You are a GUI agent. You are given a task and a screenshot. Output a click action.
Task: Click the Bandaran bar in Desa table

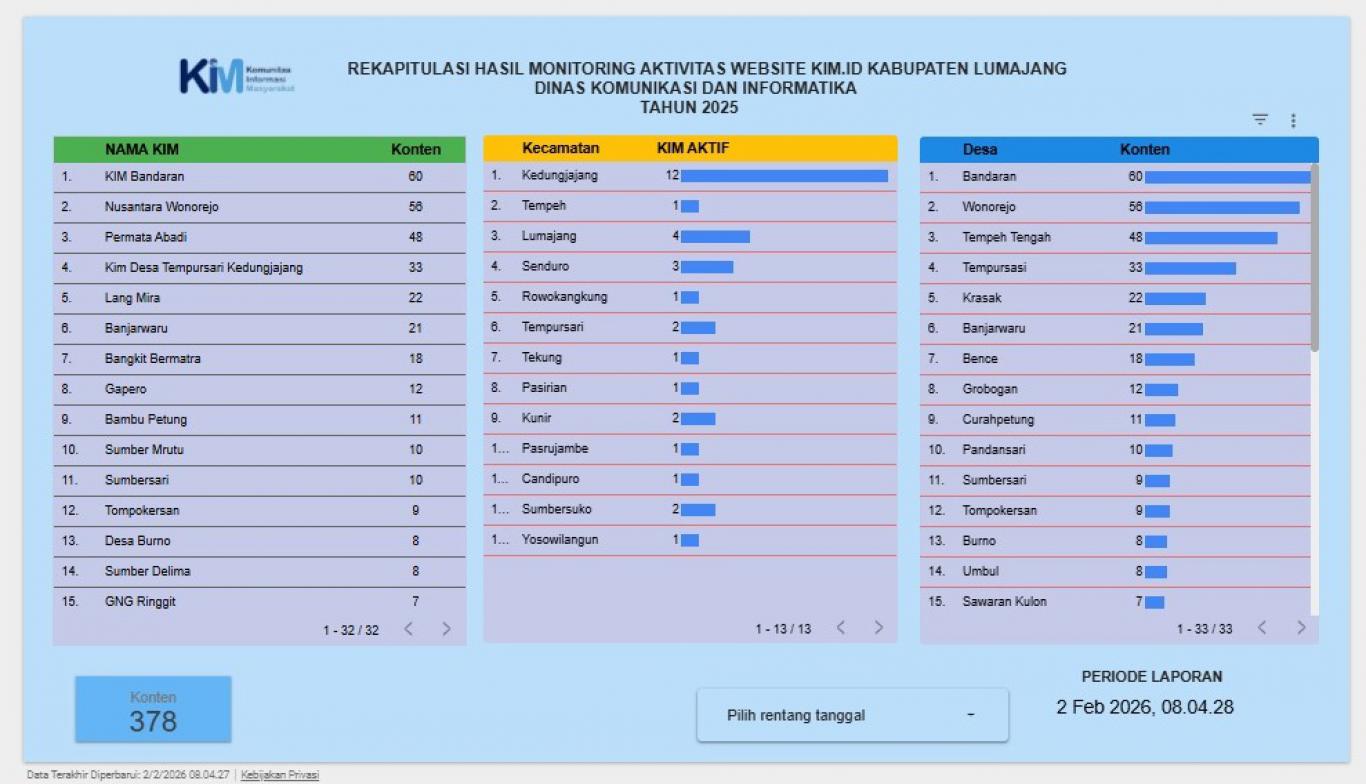[x=1227, y=177]
